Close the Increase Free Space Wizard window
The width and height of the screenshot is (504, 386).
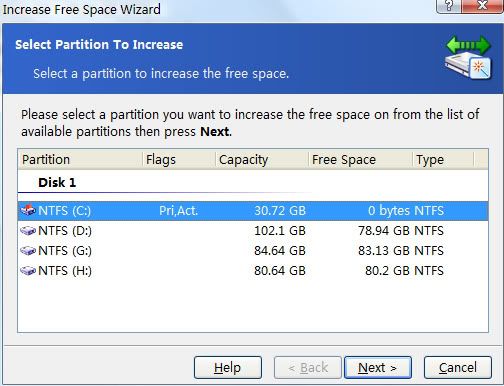[482, 6]
